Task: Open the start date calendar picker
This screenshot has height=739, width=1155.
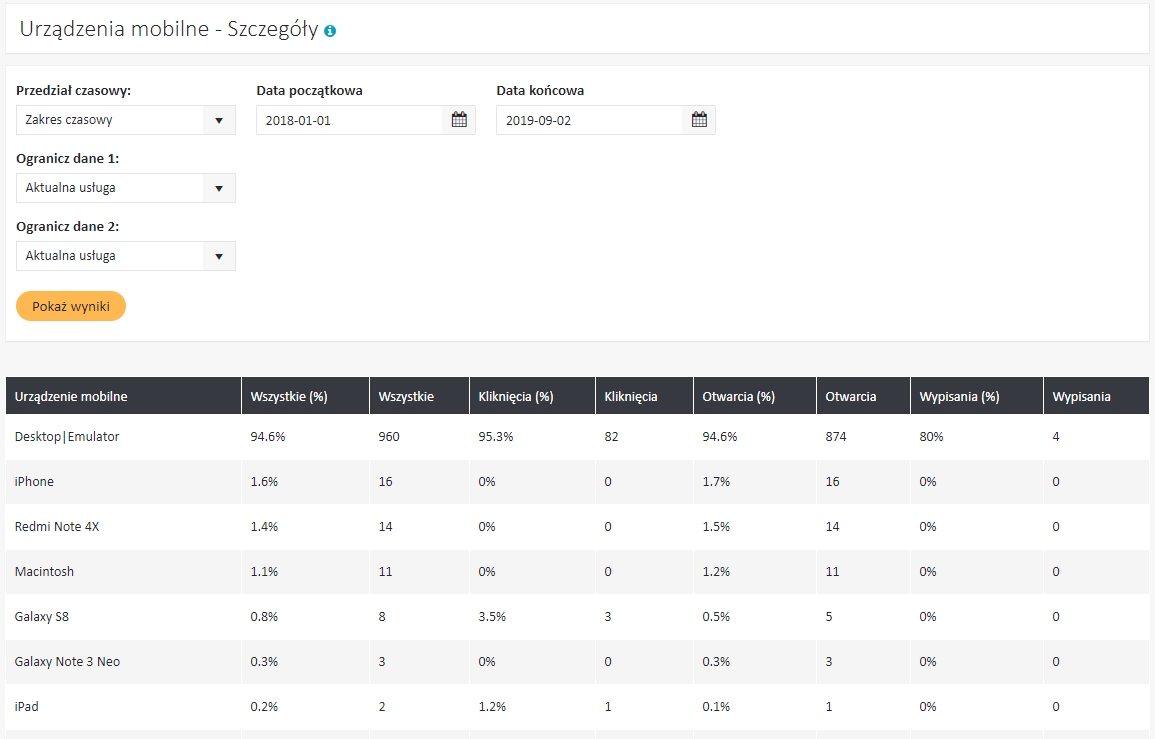Action: pos(459,120)
